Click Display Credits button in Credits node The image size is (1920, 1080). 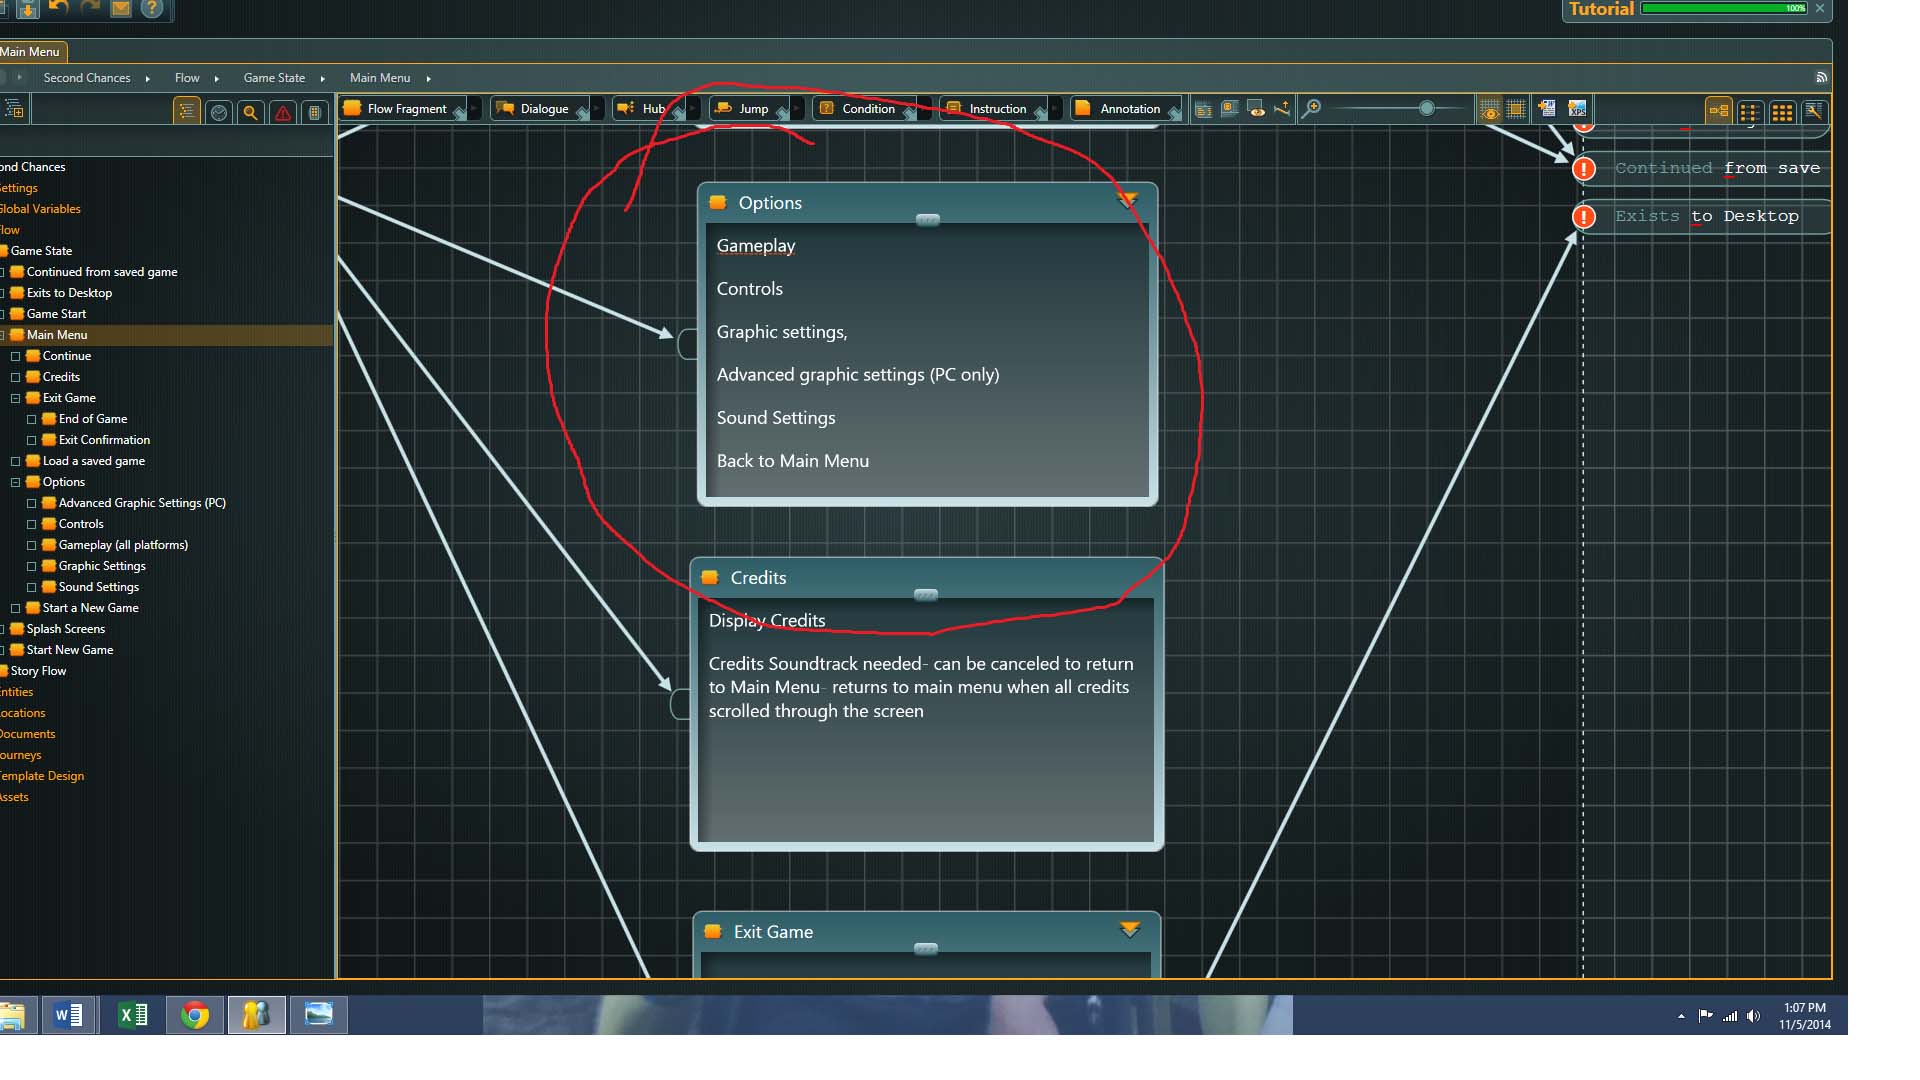(766, 620)
